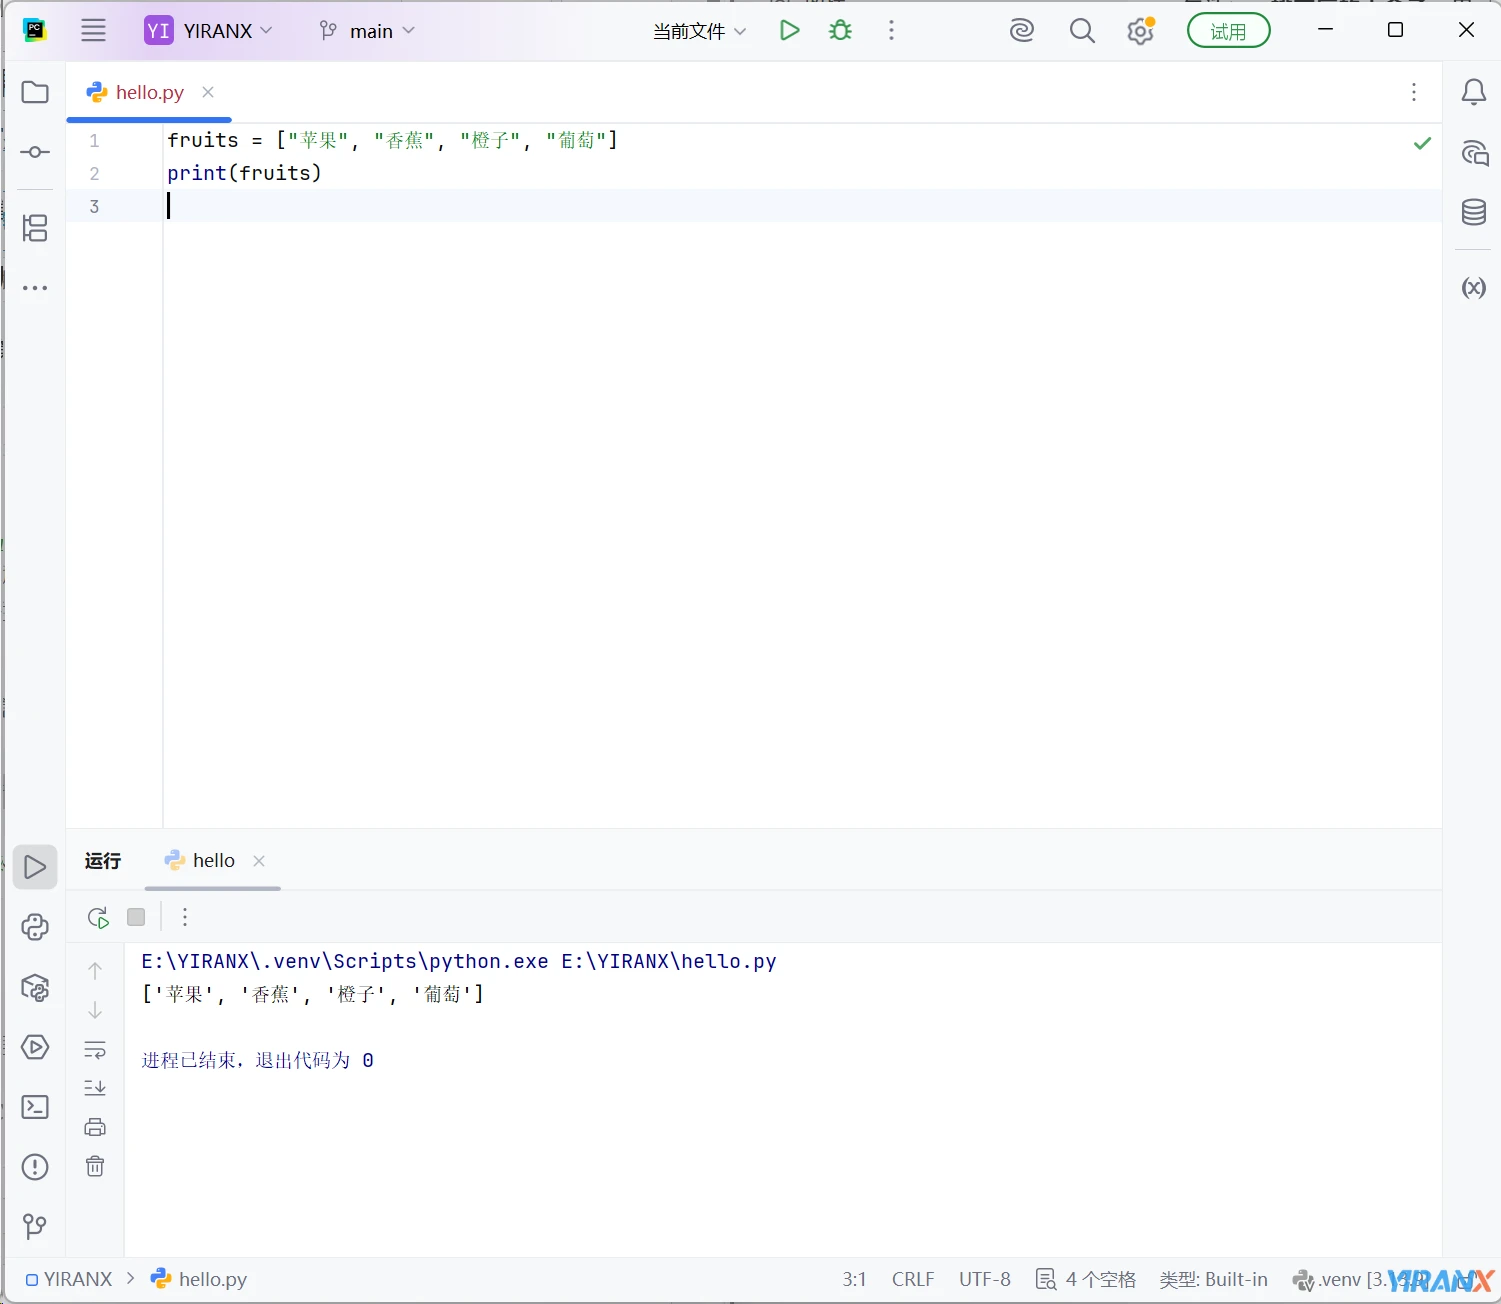Click the 3:1 caret position indicator
The height and width of the screenshot is (1304, 1501).
(854, 1279)
